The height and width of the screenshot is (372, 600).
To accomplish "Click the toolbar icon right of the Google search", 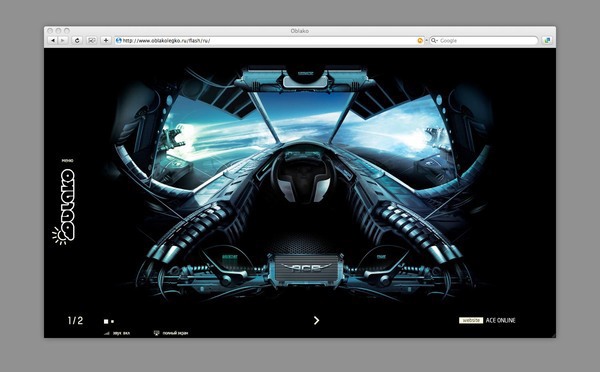I will tap(547, 41).
